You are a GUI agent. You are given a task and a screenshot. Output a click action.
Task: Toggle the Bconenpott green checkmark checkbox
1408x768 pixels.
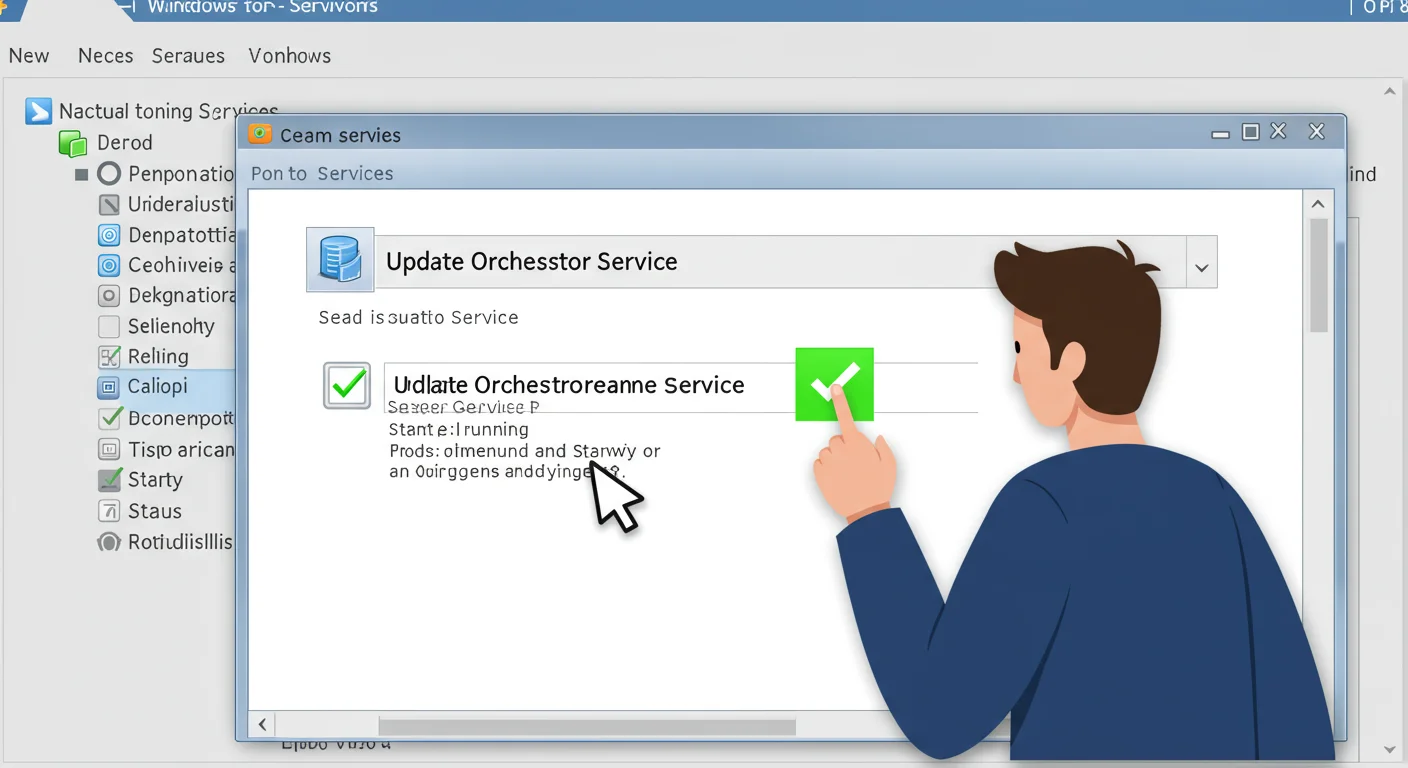(109, 418)
